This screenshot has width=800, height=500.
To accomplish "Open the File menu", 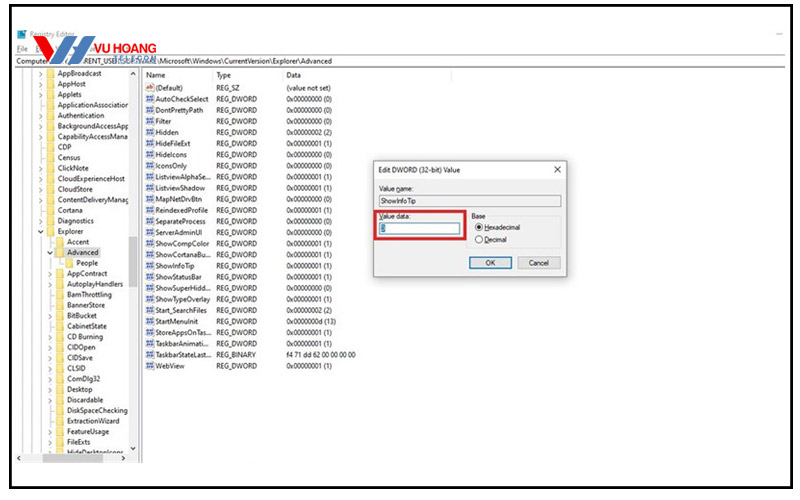I will tap(22, 48).
